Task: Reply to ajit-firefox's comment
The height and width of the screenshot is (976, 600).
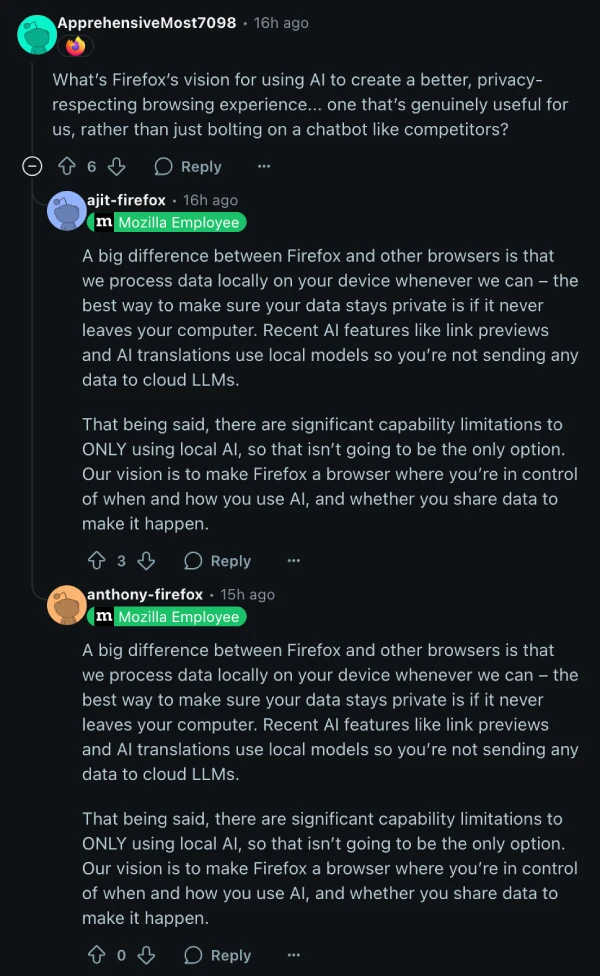Action: [x=218, y=561]
